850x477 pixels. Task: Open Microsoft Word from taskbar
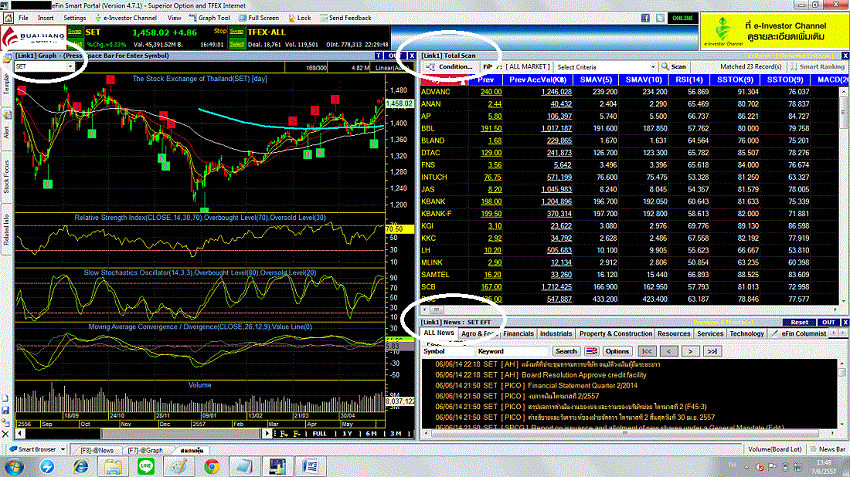(x=311, y=467)
